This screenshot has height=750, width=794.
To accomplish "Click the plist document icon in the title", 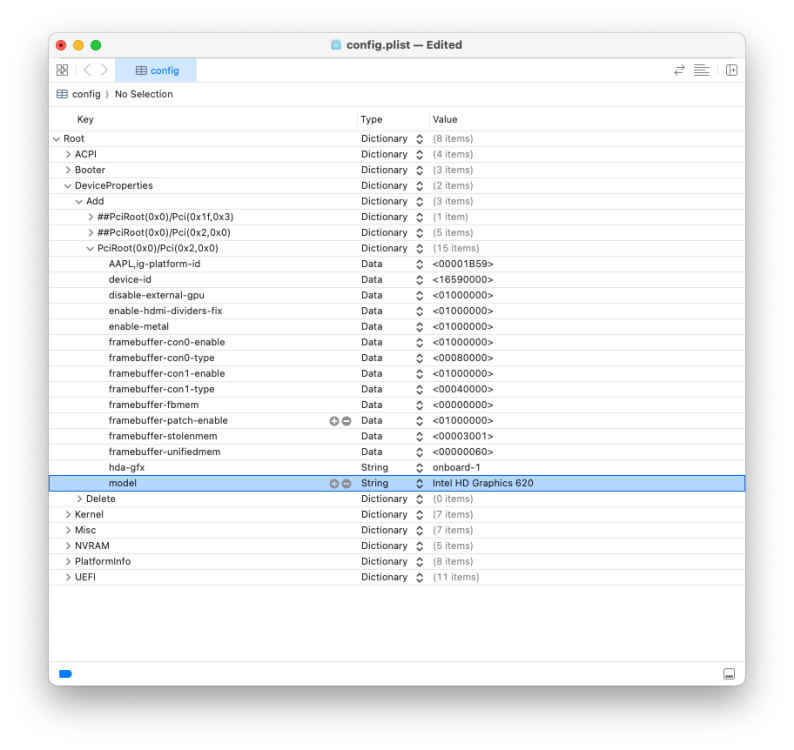I will [x=336, y=45].
